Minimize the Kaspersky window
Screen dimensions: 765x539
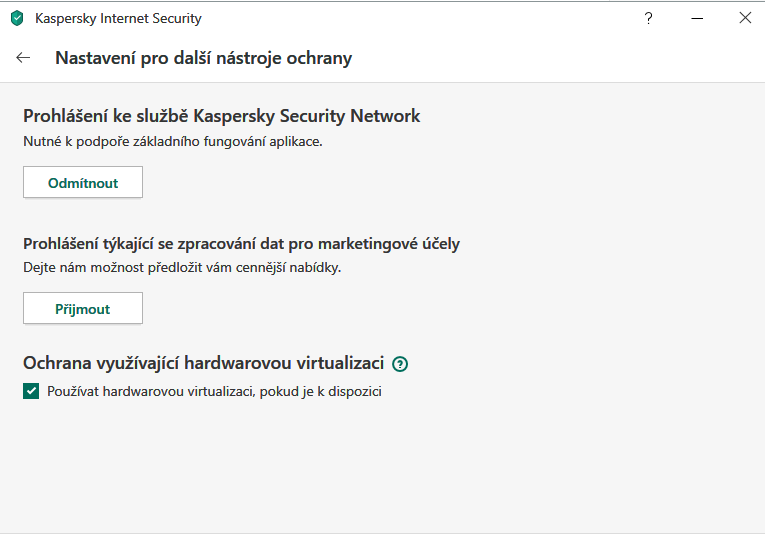[697, 18]
